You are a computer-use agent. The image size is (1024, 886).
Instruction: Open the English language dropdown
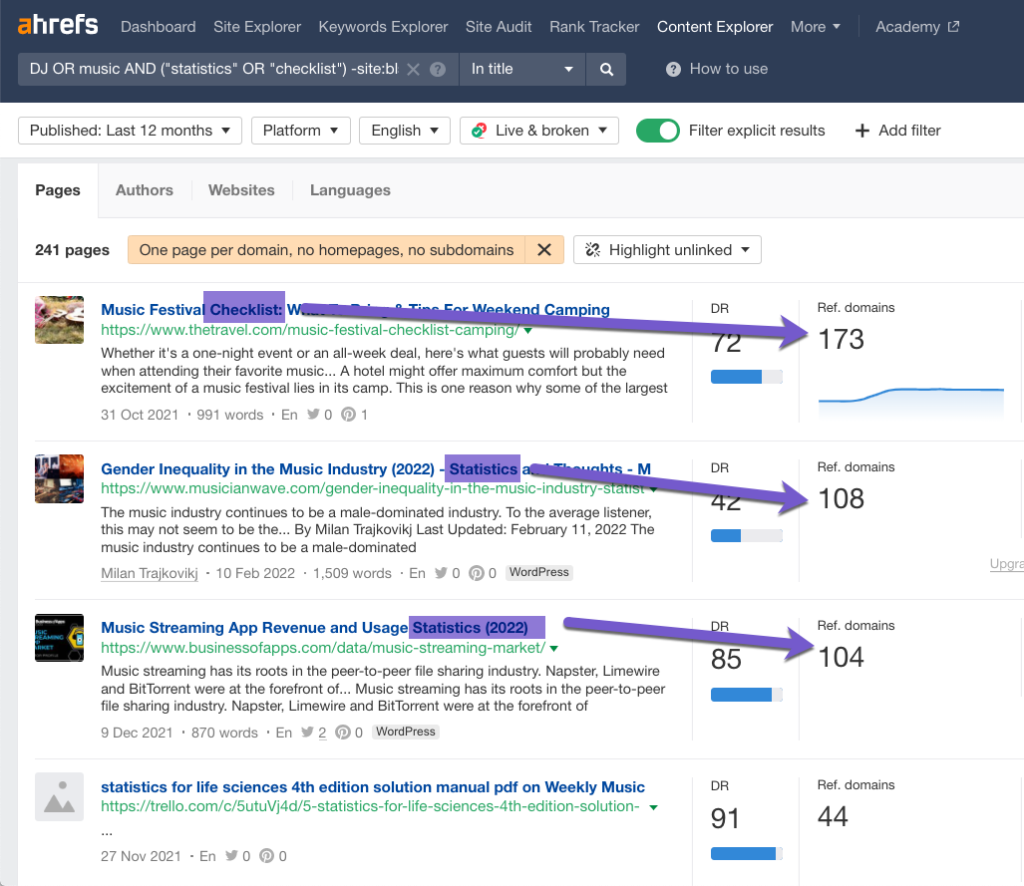pyautogui.click(x=405, y=131)
